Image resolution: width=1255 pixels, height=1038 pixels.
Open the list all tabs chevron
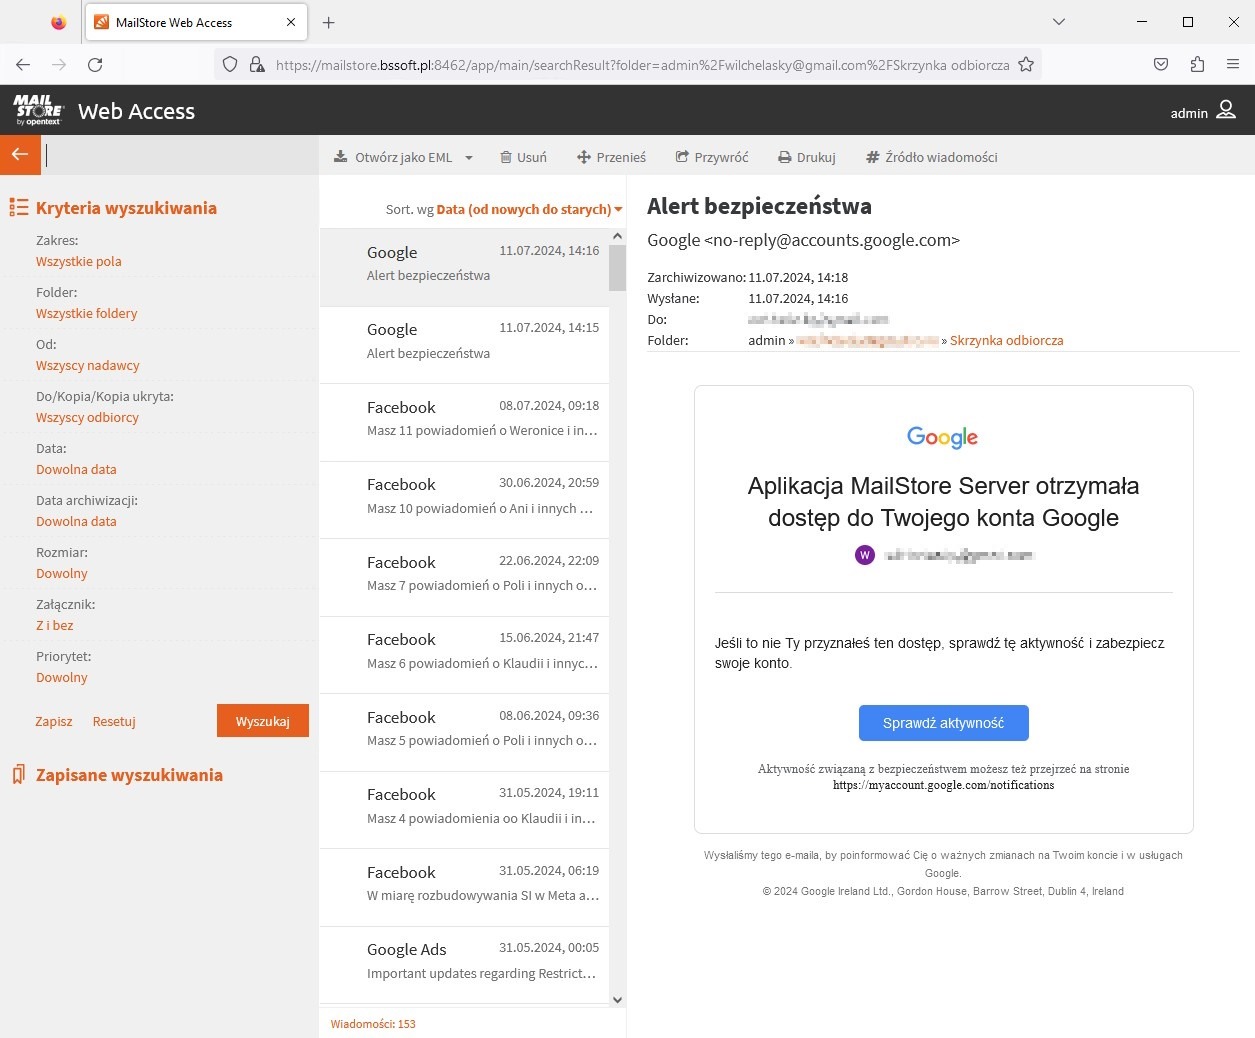[x=1059, y=22]
